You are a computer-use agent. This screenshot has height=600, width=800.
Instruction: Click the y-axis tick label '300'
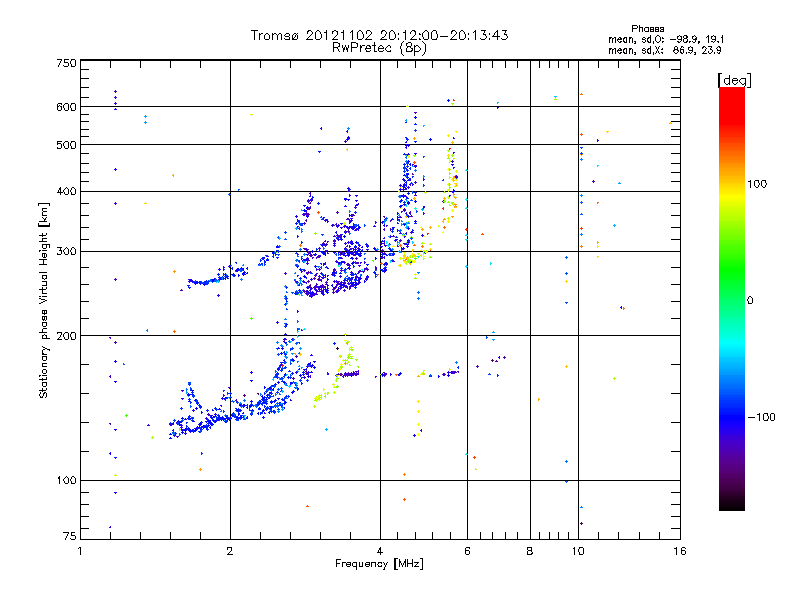(x=67, y=251)
